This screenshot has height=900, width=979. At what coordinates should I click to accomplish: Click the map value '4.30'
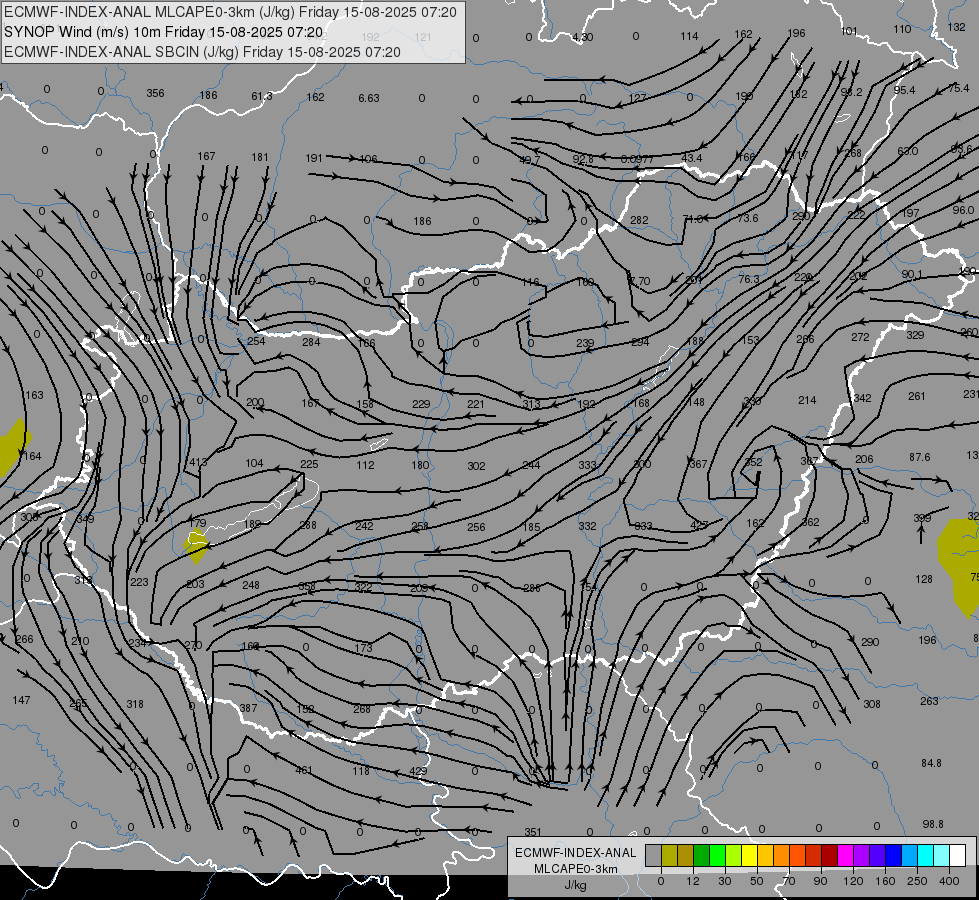(583, 37)
